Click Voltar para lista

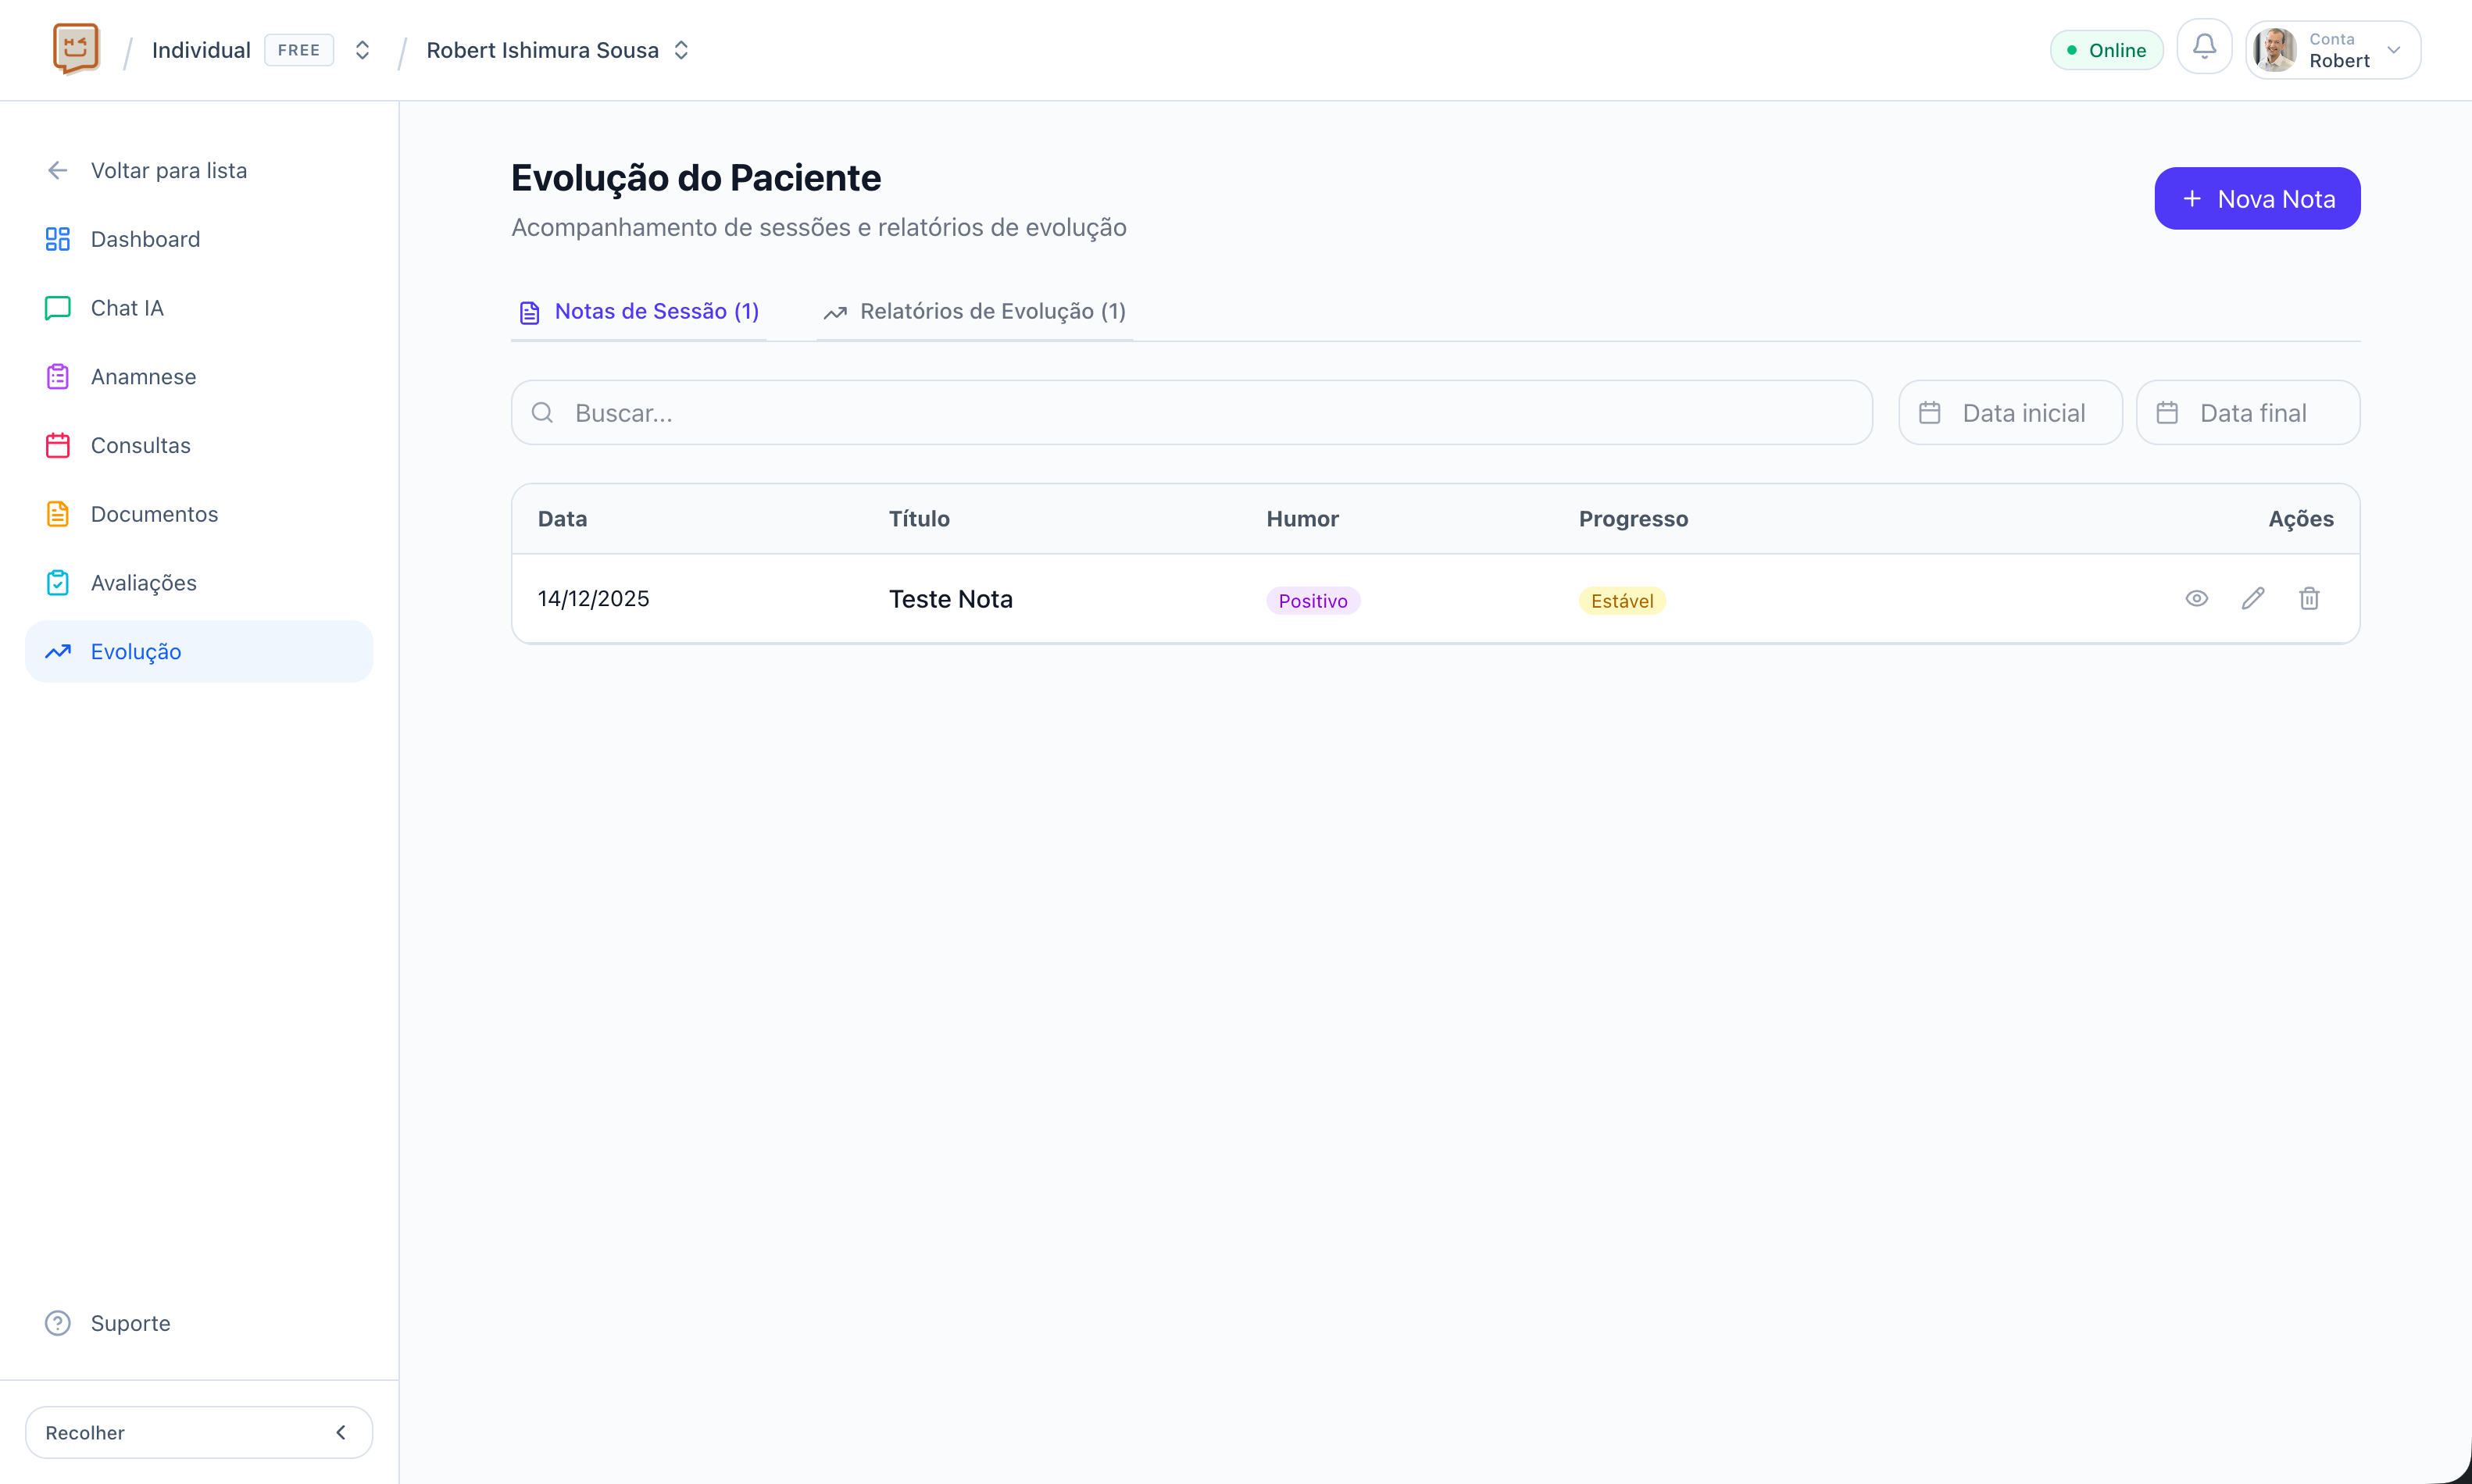click(169, 170)
